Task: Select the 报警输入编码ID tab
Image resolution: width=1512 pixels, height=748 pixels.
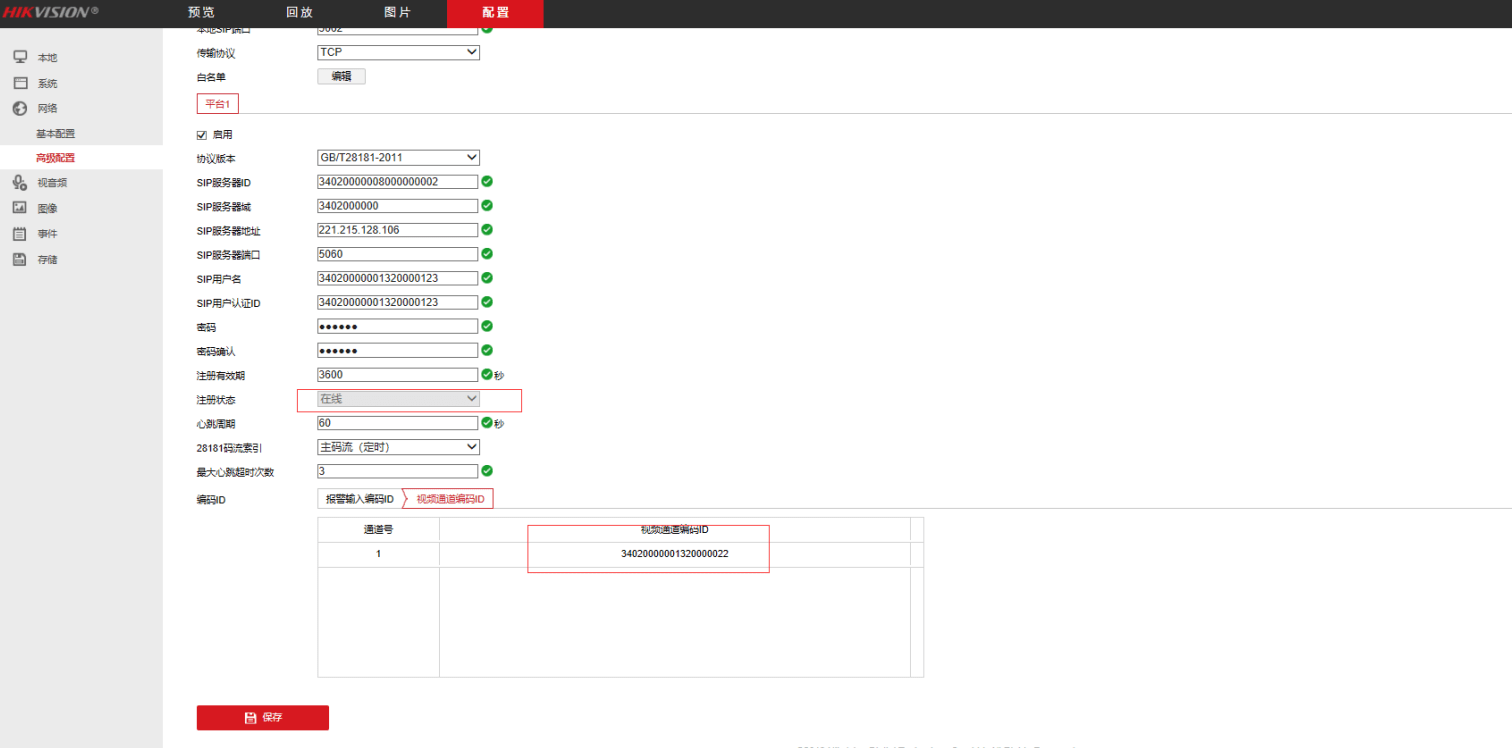Action: (360, 499)
